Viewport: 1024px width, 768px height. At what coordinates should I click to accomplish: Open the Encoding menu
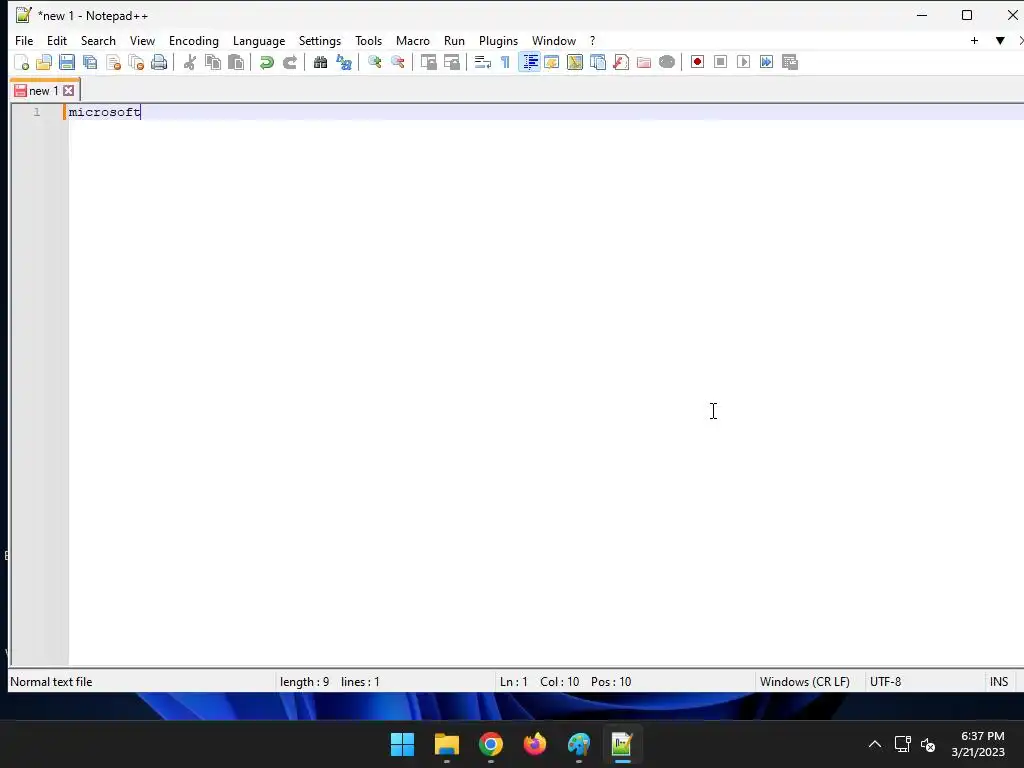(x=194, y=40)
